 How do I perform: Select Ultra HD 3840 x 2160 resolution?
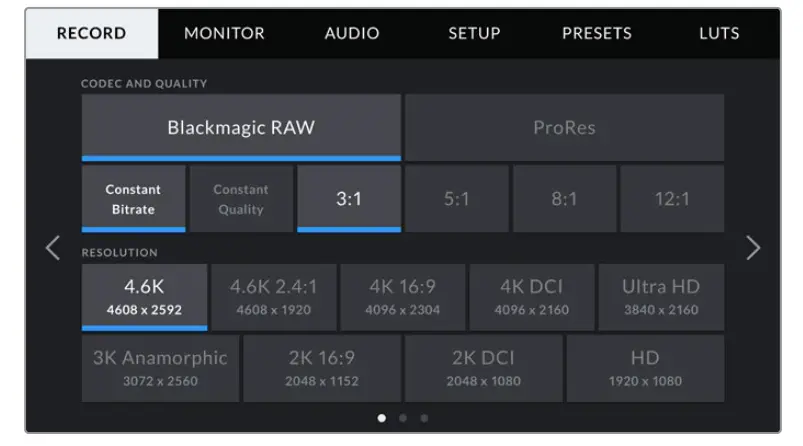pos(661,298)
